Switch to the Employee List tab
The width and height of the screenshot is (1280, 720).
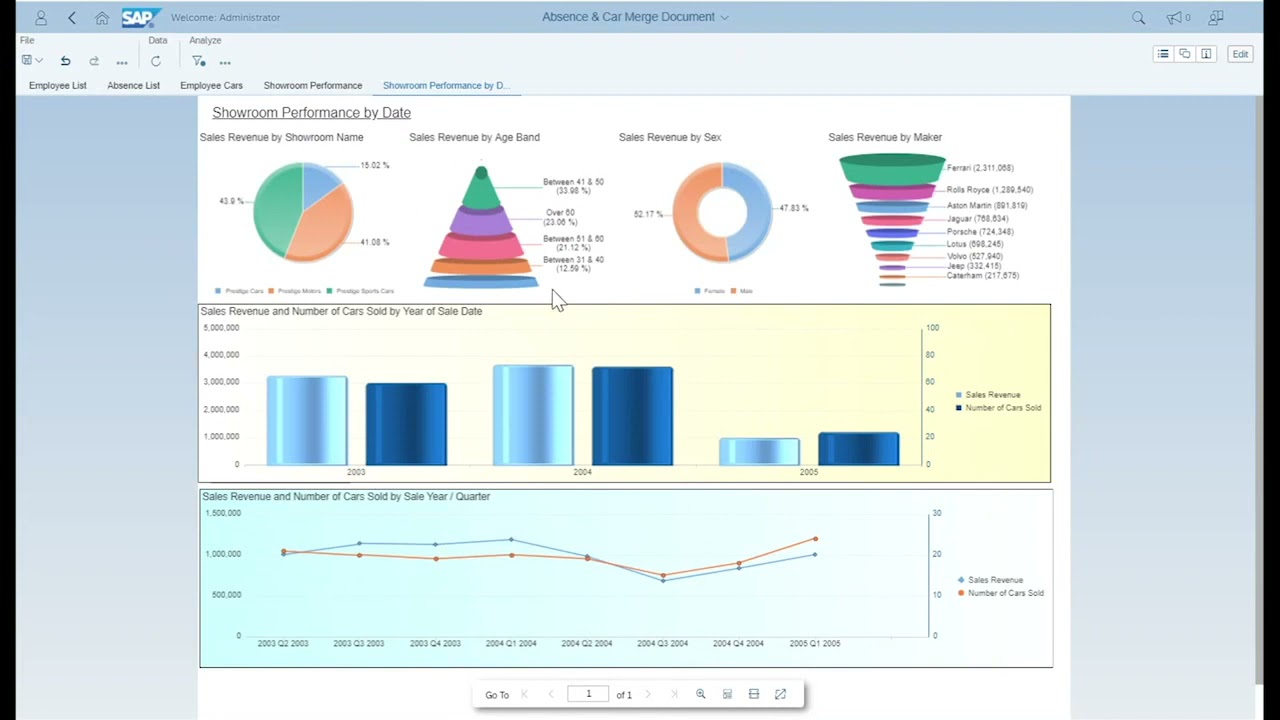pyautogui.click(x=58, y=85)
